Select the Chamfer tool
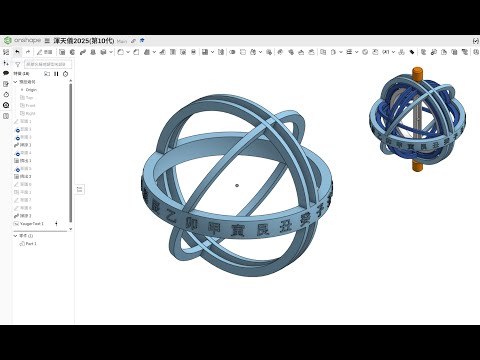Viewport: 480px width, 360px height. coord(136,52)
